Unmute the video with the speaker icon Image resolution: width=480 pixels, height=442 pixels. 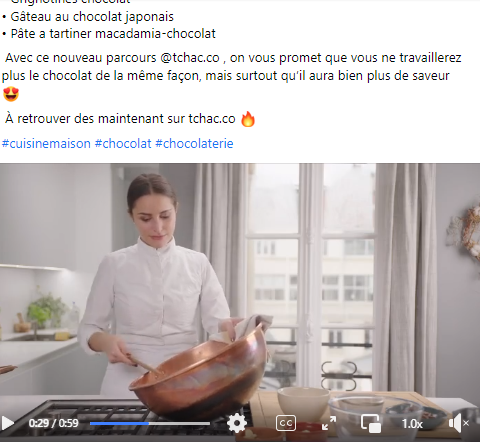coord(458,423)
